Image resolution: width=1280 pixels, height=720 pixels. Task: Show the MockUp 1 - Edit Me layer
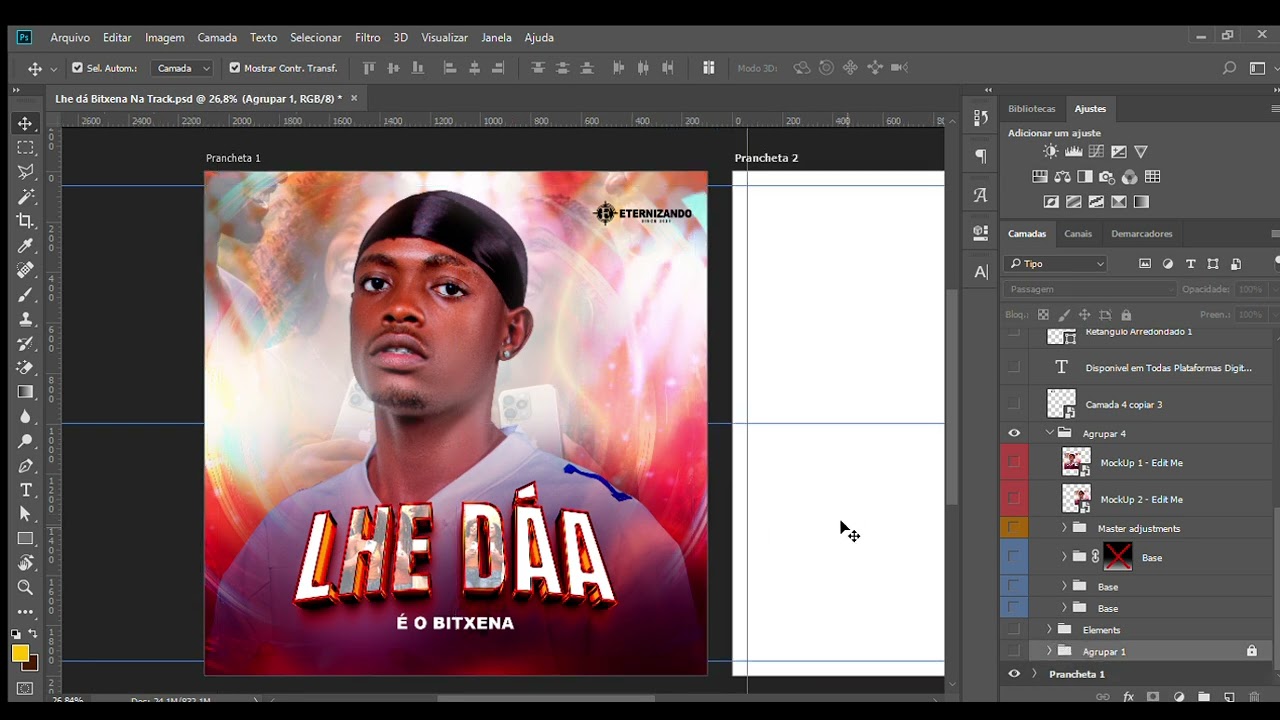click(x=1014, y=462)
